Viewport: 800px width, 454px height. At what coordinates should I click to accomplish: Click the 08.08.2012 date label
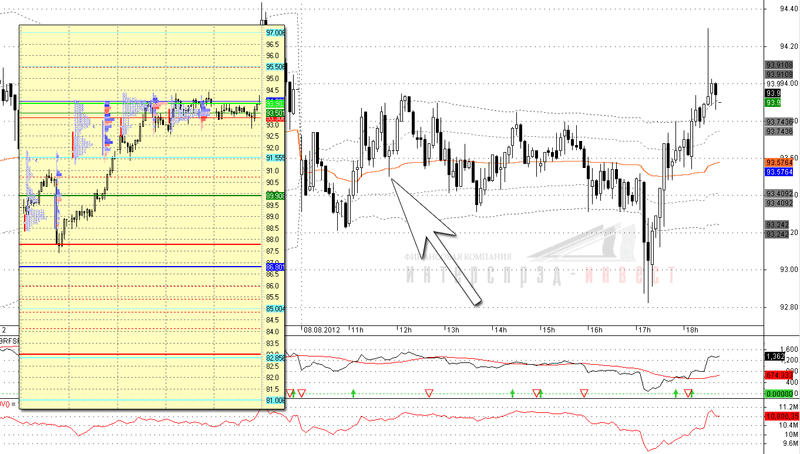[321, 330]
